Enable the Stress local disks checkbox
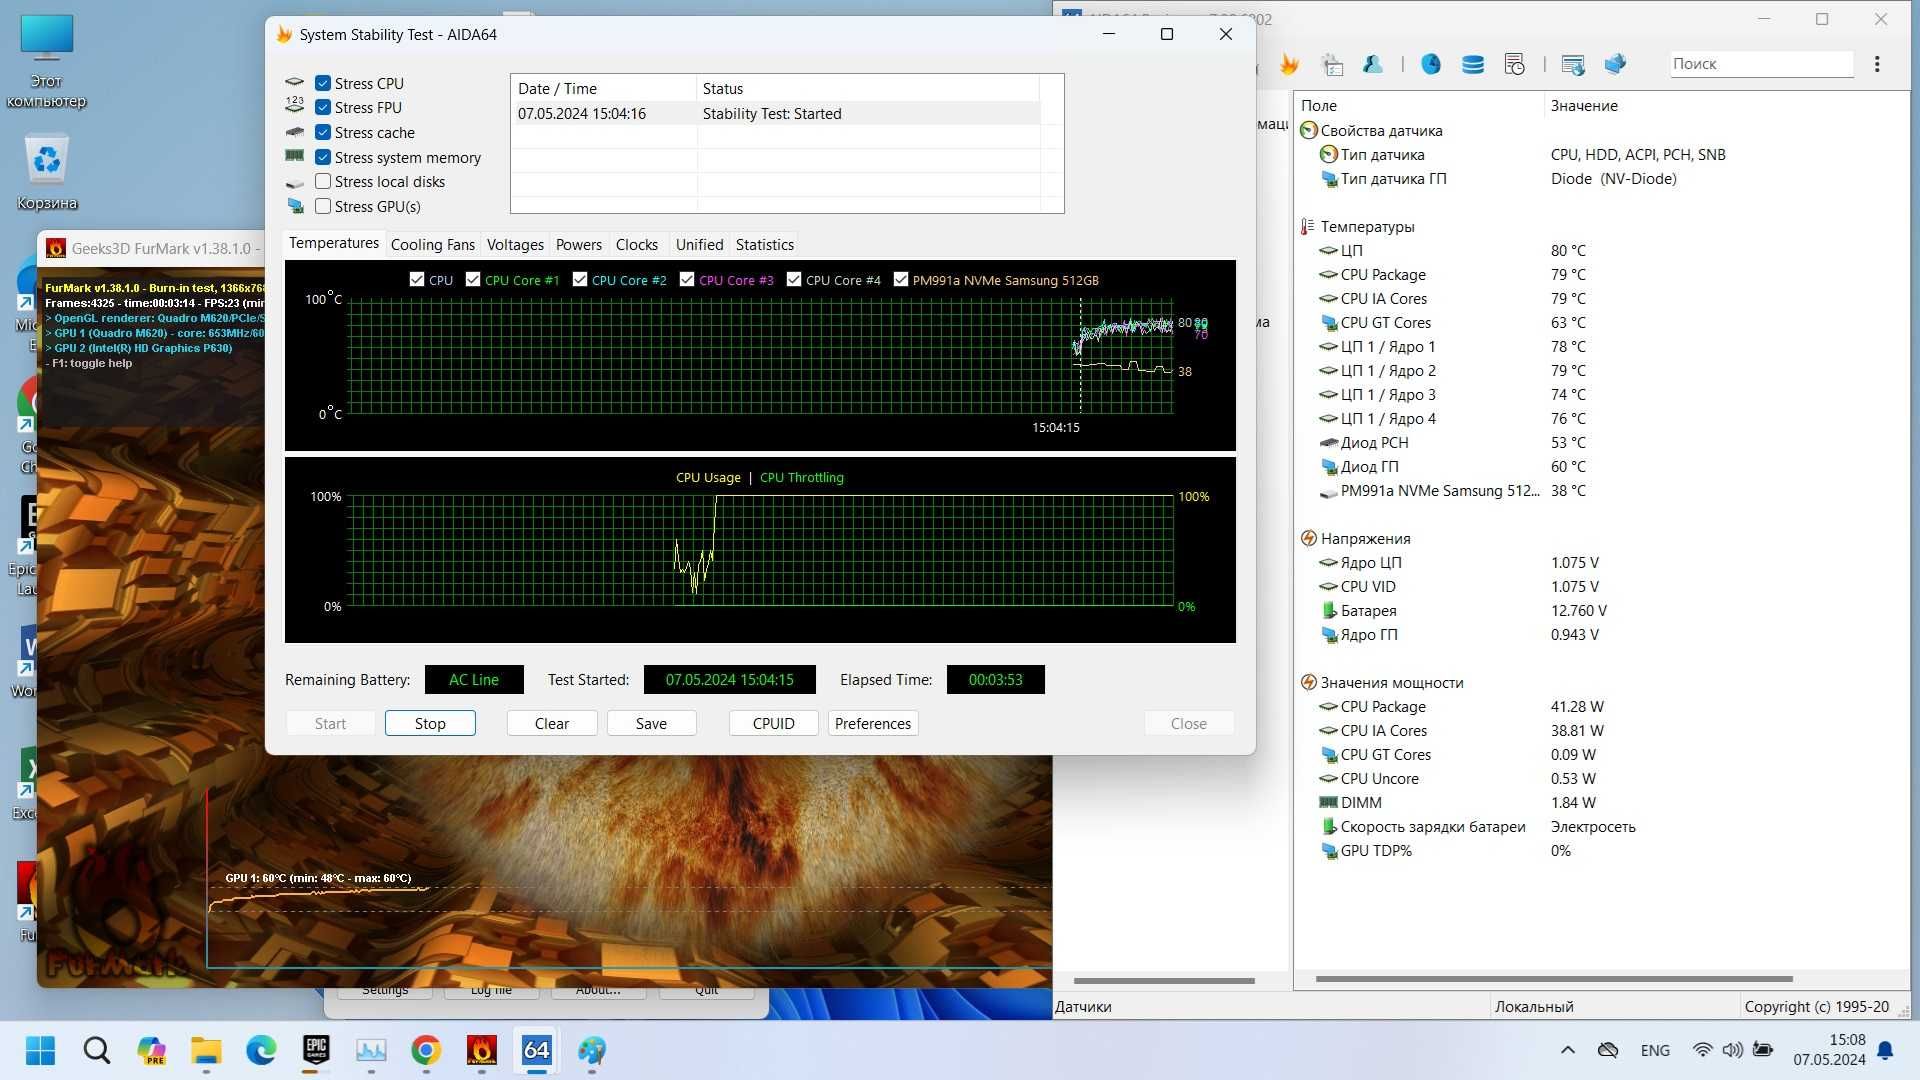The image size is (1920, 1080). click(x=324, y=181)
